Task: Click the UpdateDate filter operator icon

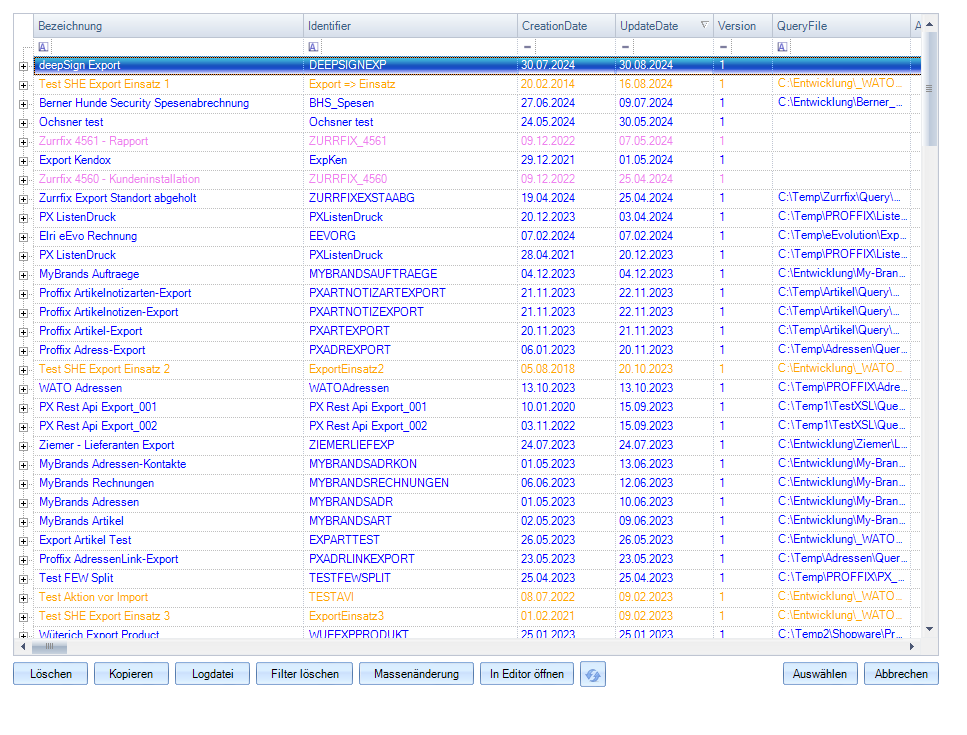Action: (x=625, y=47)
